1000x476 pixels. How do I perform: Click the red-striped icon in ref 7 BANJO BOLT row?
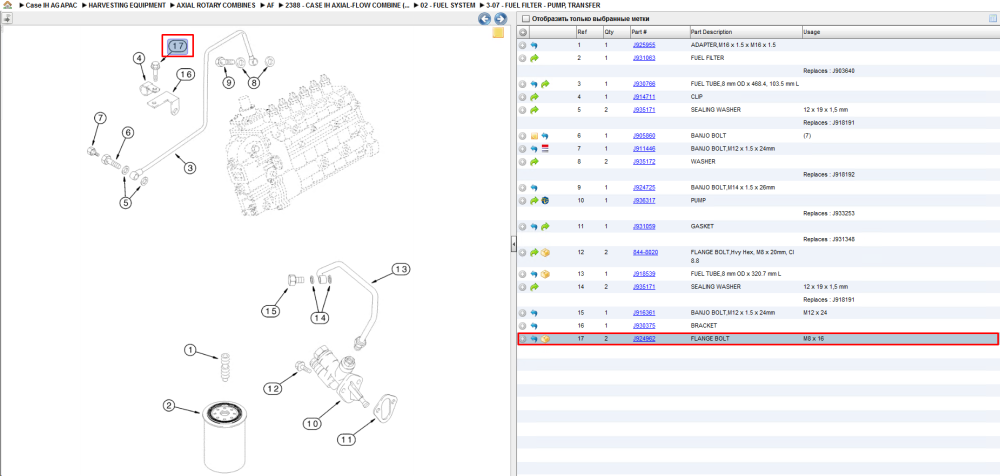(545, 149)
